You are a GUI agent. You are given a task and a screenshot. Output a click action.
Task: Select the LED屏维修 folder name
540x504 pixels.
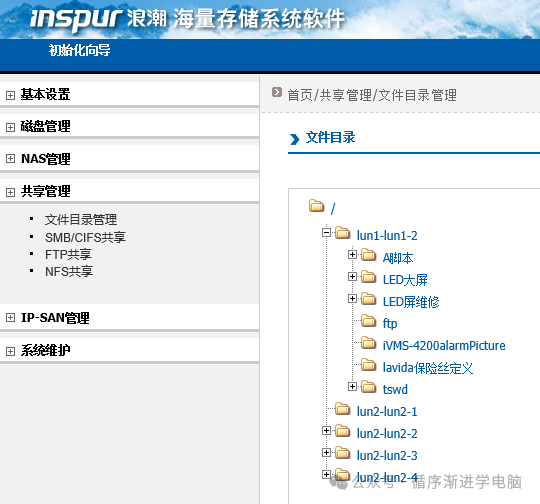(411, 302)
